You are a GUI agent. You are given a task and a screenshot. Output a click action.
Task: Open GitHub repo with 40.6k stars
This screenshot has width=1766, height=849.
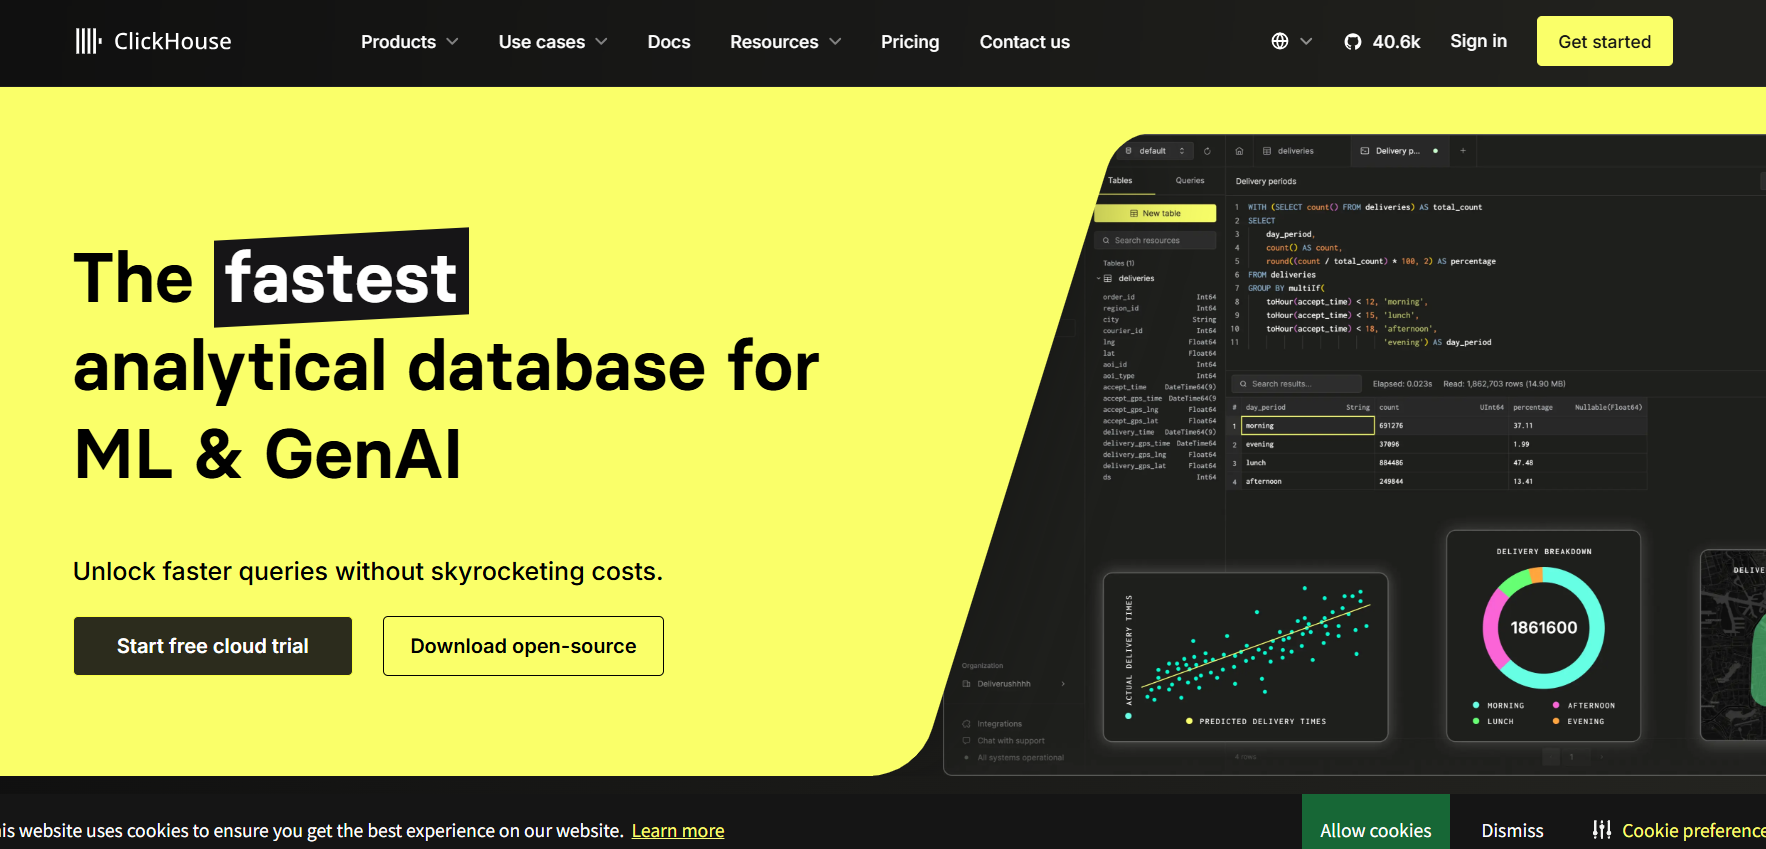tap(1382, 41)
